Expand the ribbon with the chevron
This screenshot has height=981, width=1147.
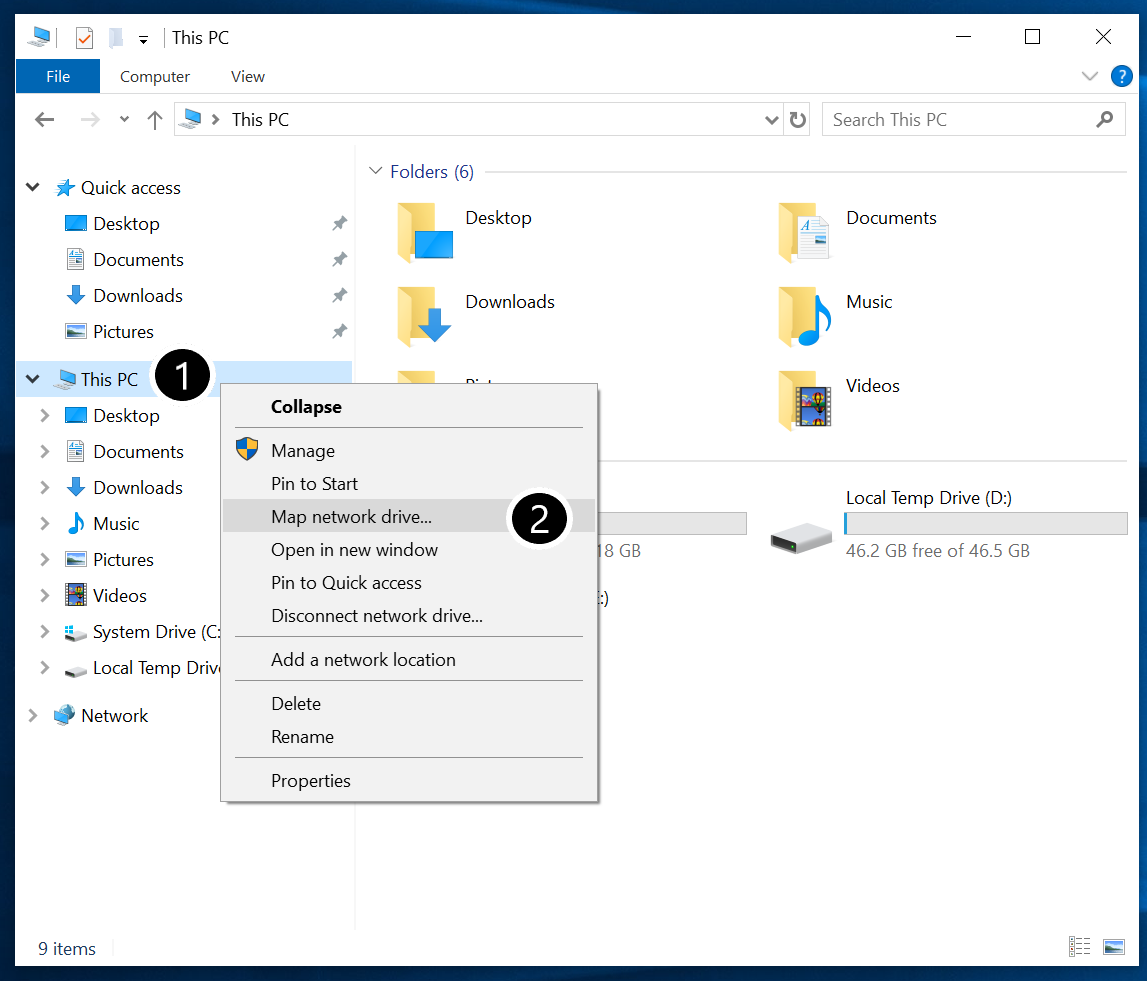tap(1089, 76)
